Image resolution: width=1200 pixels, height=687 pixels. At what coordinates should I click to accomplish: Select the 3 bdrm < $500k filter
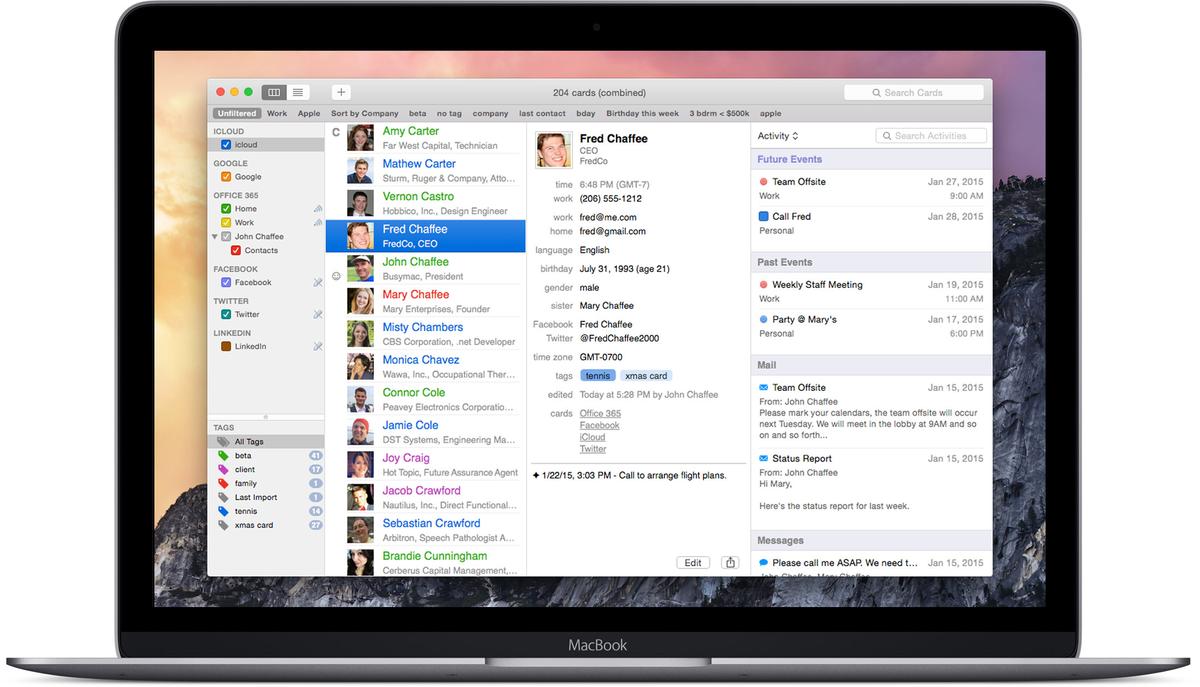click(x=719, y=114)
